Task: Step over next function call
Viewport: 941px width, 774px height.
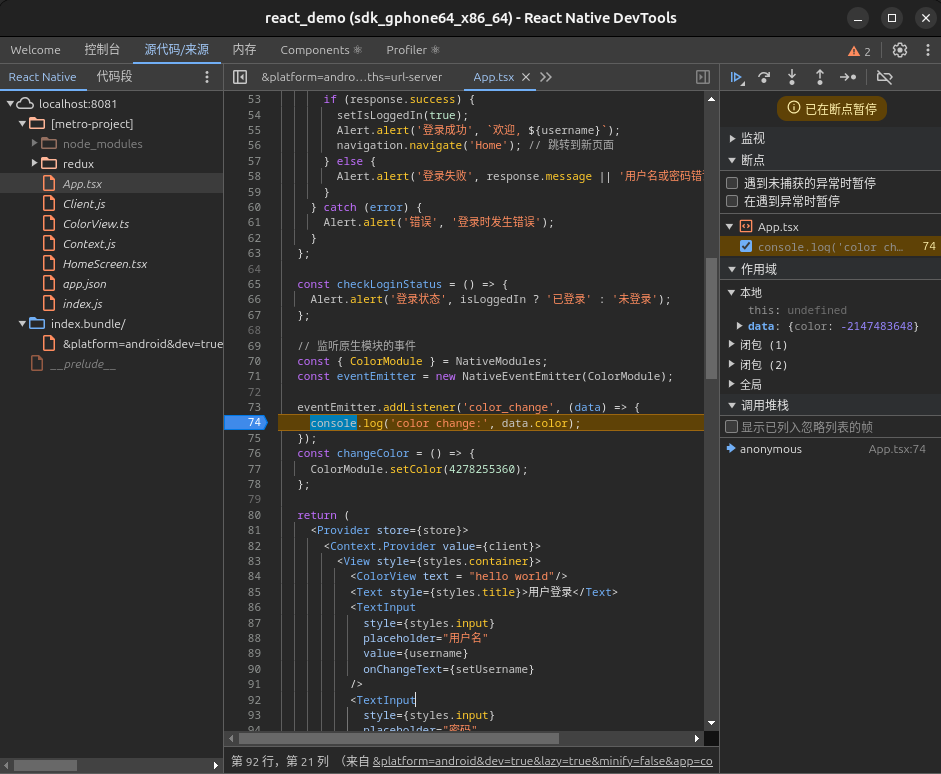Action: (x=764, y=77)
